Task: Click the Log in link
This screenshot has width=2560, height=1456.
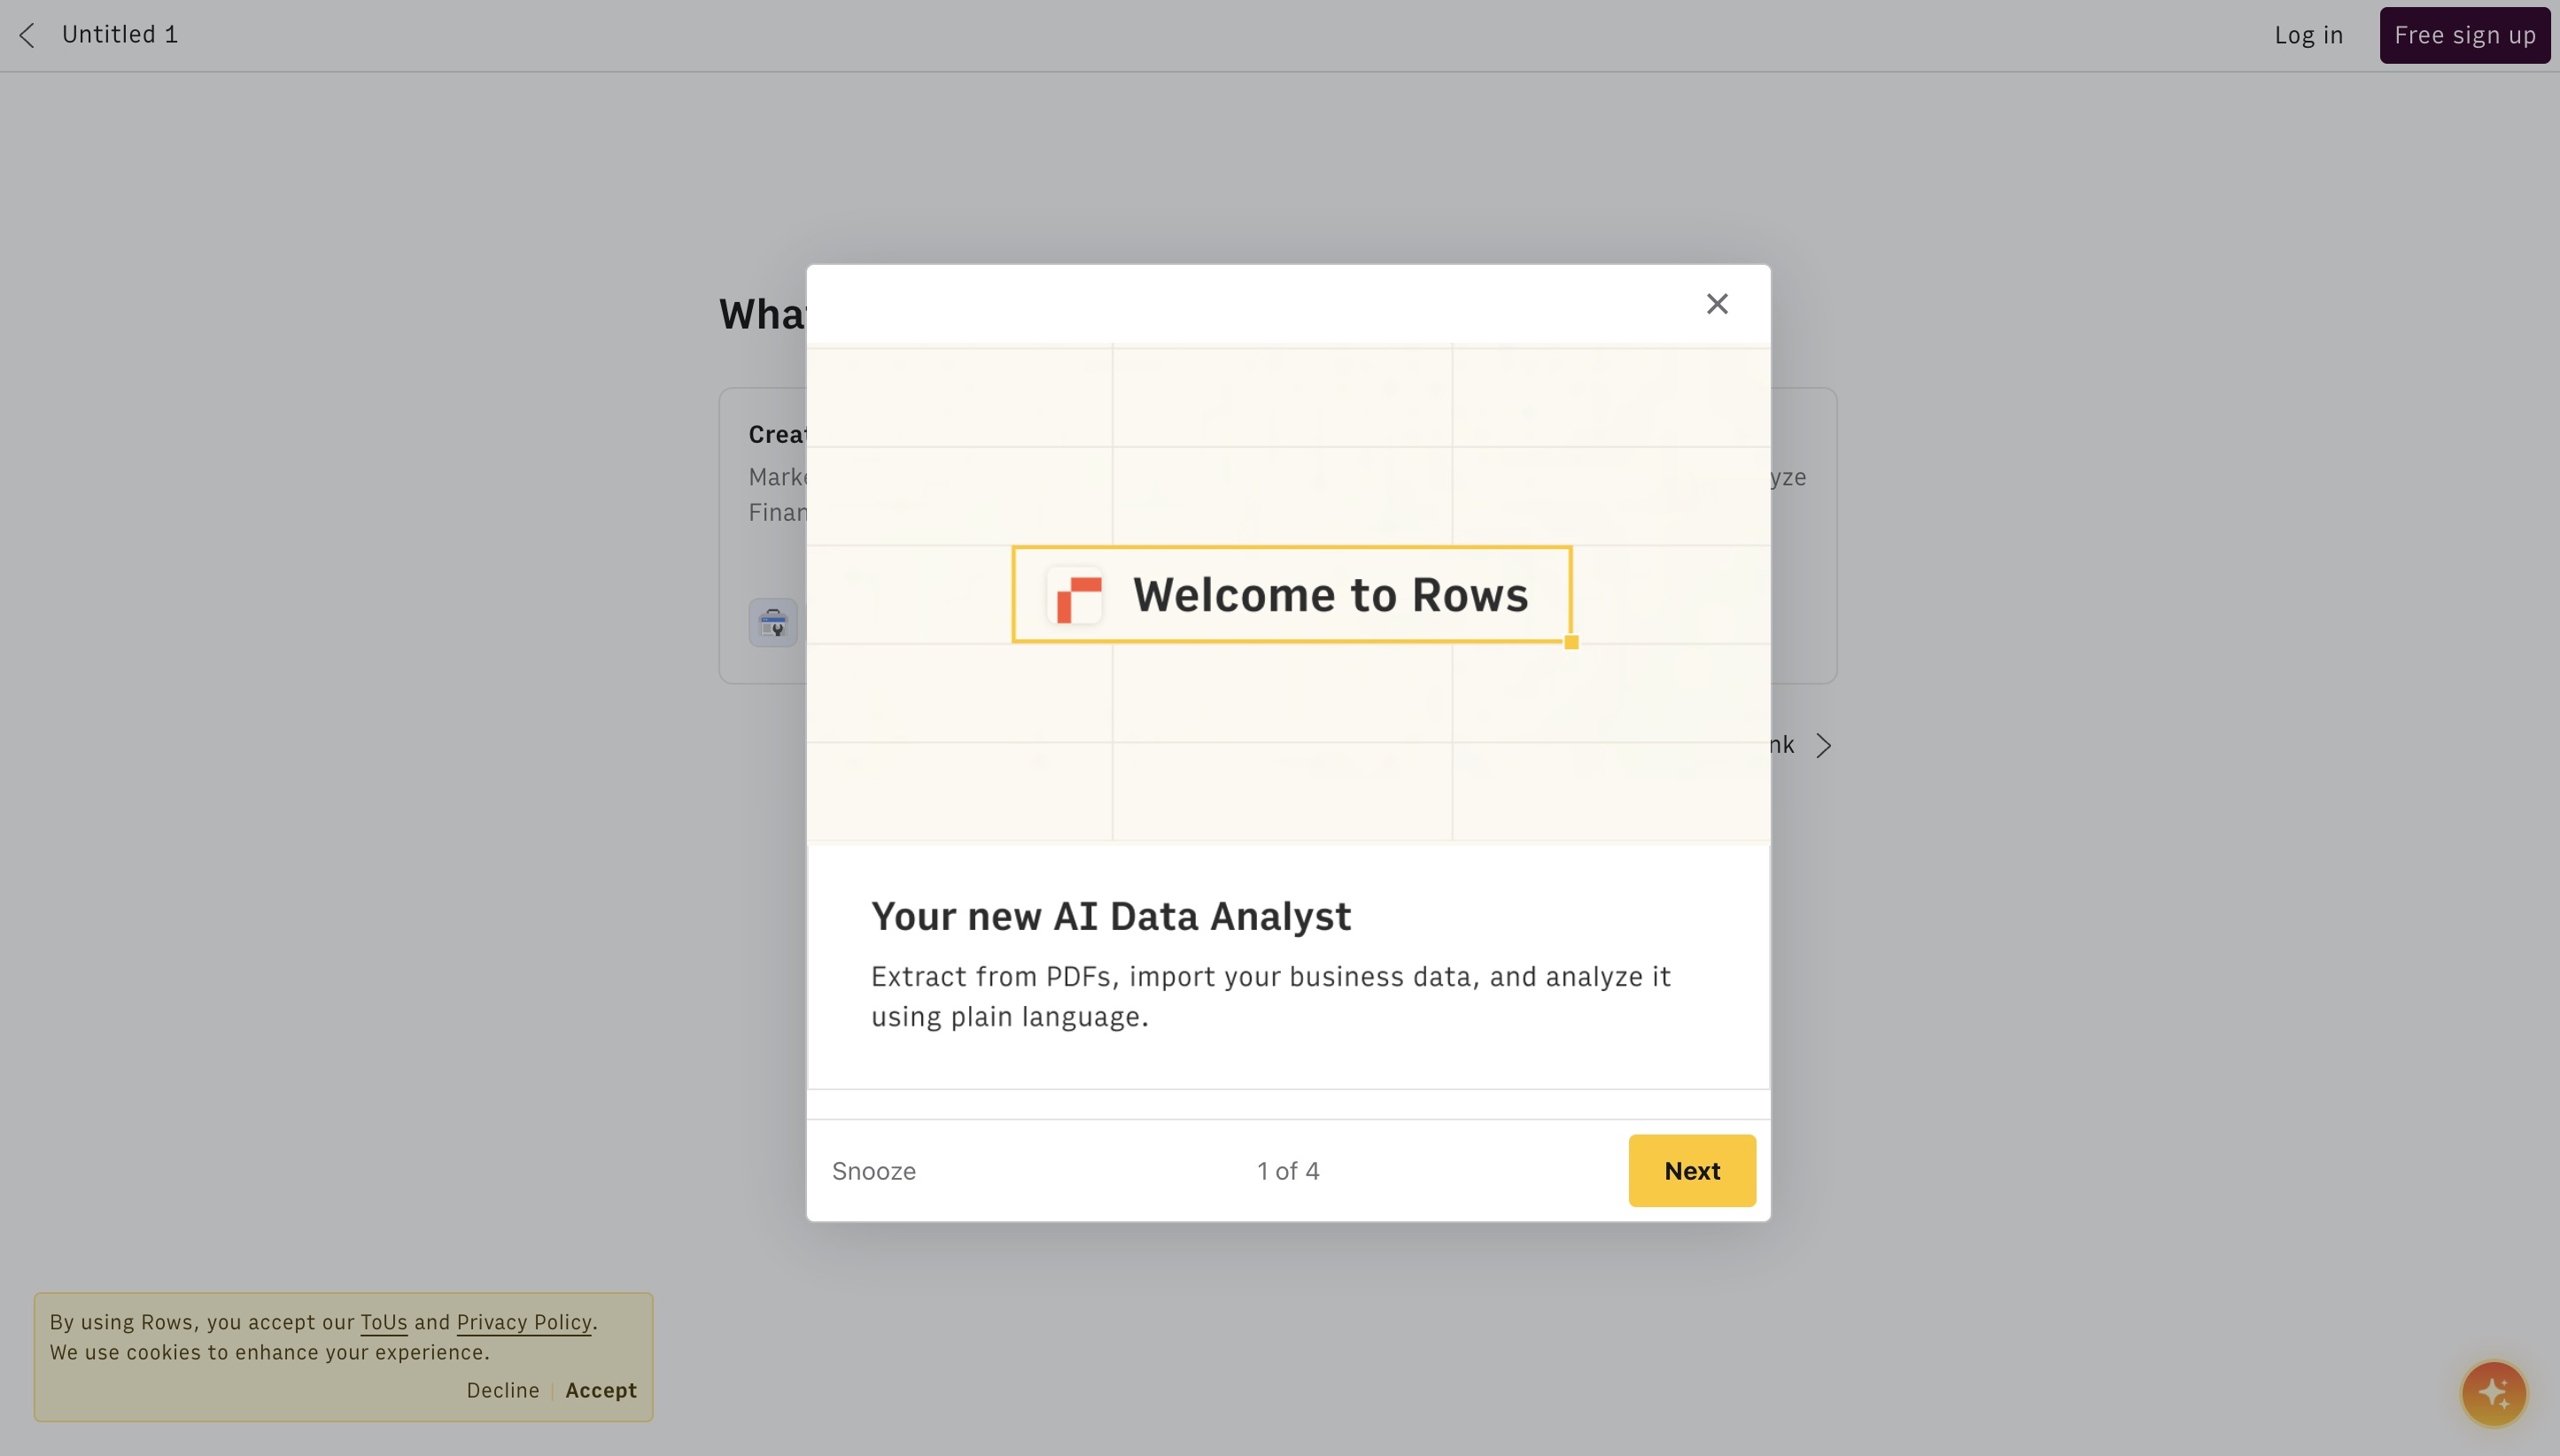Action: (2308, 35)
